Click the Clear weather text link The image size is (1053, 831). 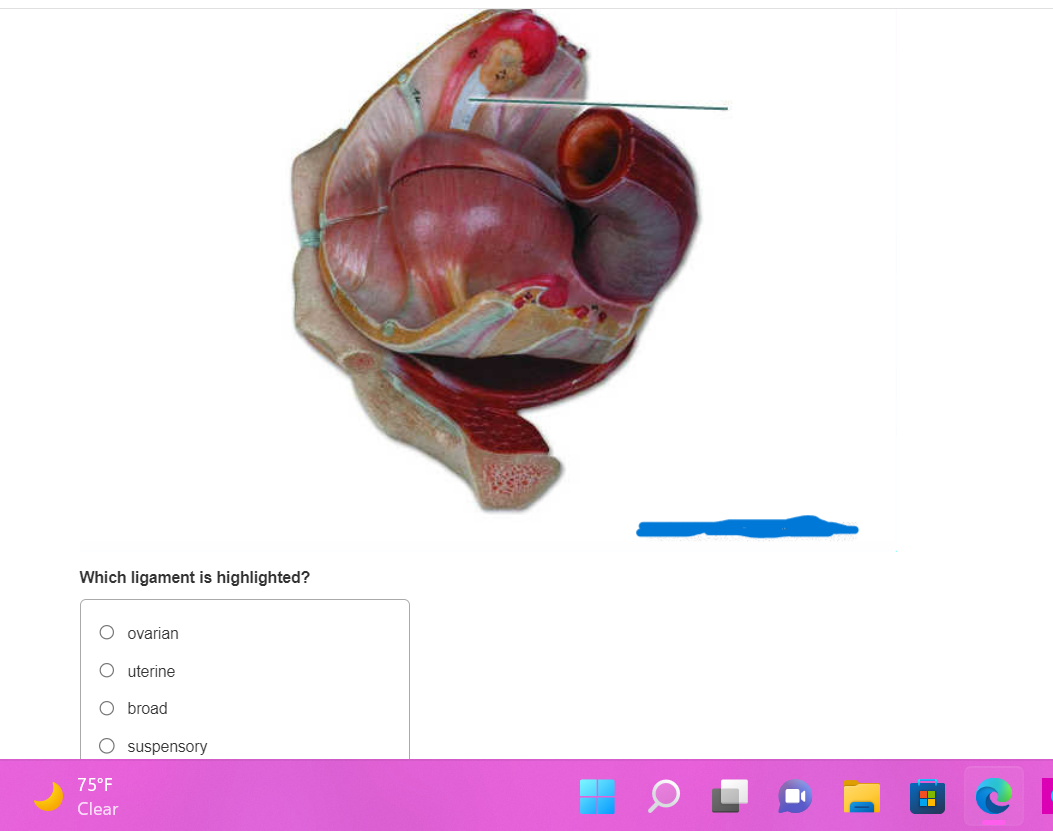[x=97, y=809]
